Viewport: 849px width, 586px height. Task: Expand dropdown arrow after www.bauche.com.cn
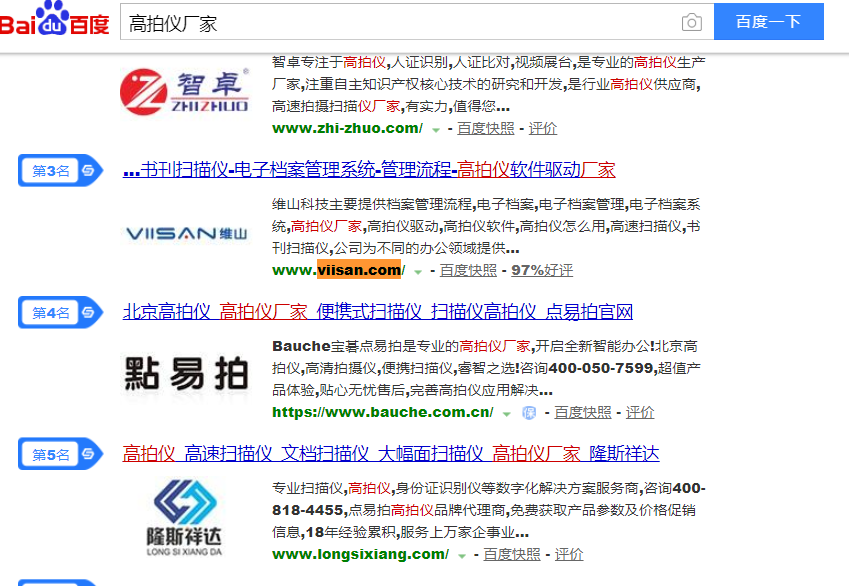[506, 414]
